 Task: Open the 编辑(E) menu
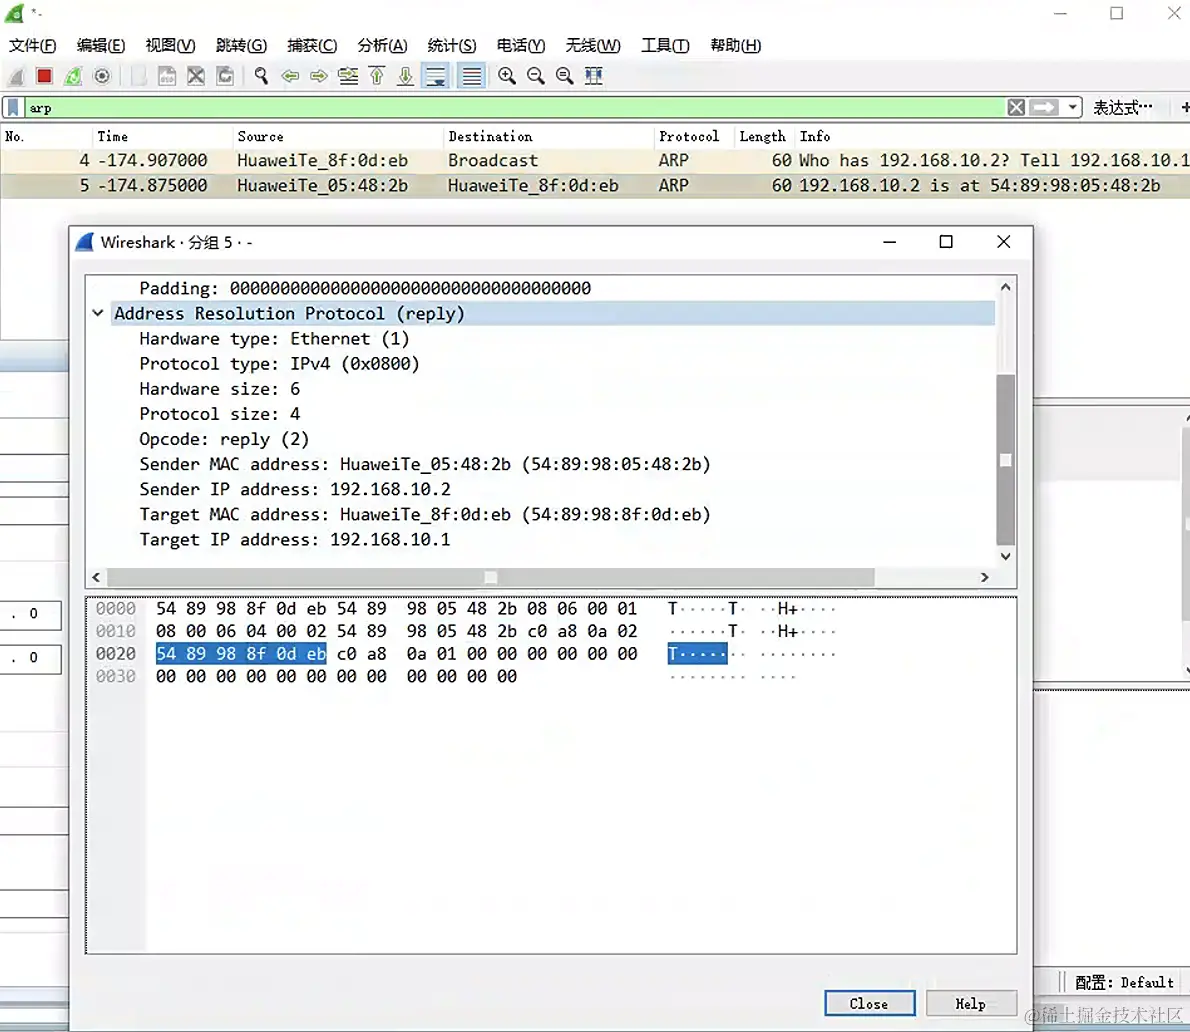point(101,46)
